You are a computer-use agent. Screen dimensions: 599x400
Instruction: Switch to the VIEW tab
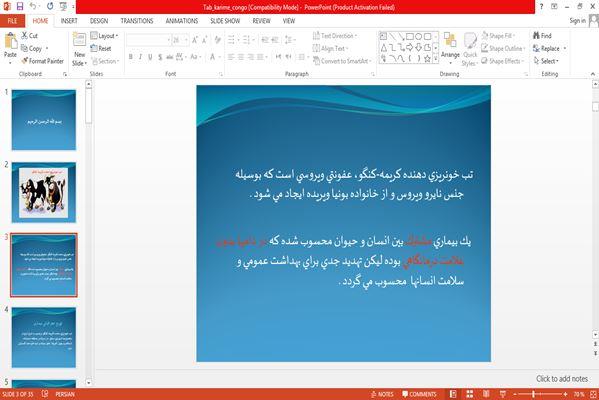coord(289,21)
